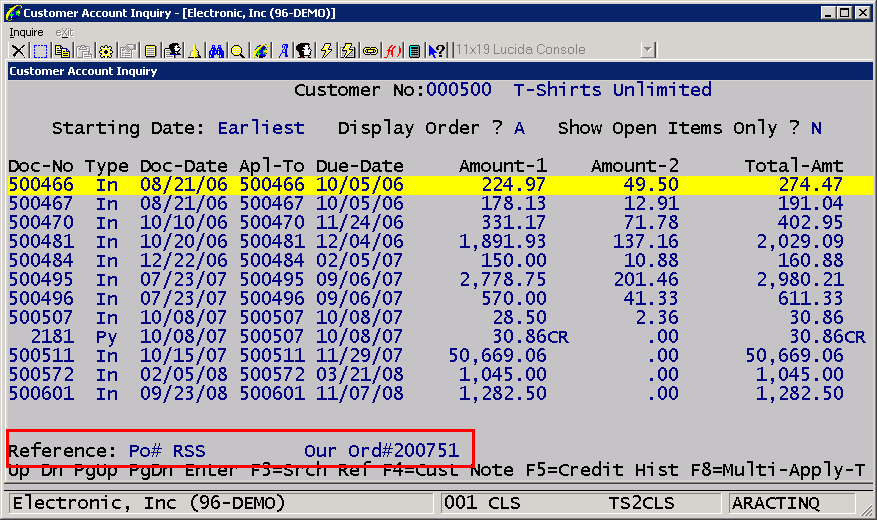Click the black X toolbar icon

[18, 51]
